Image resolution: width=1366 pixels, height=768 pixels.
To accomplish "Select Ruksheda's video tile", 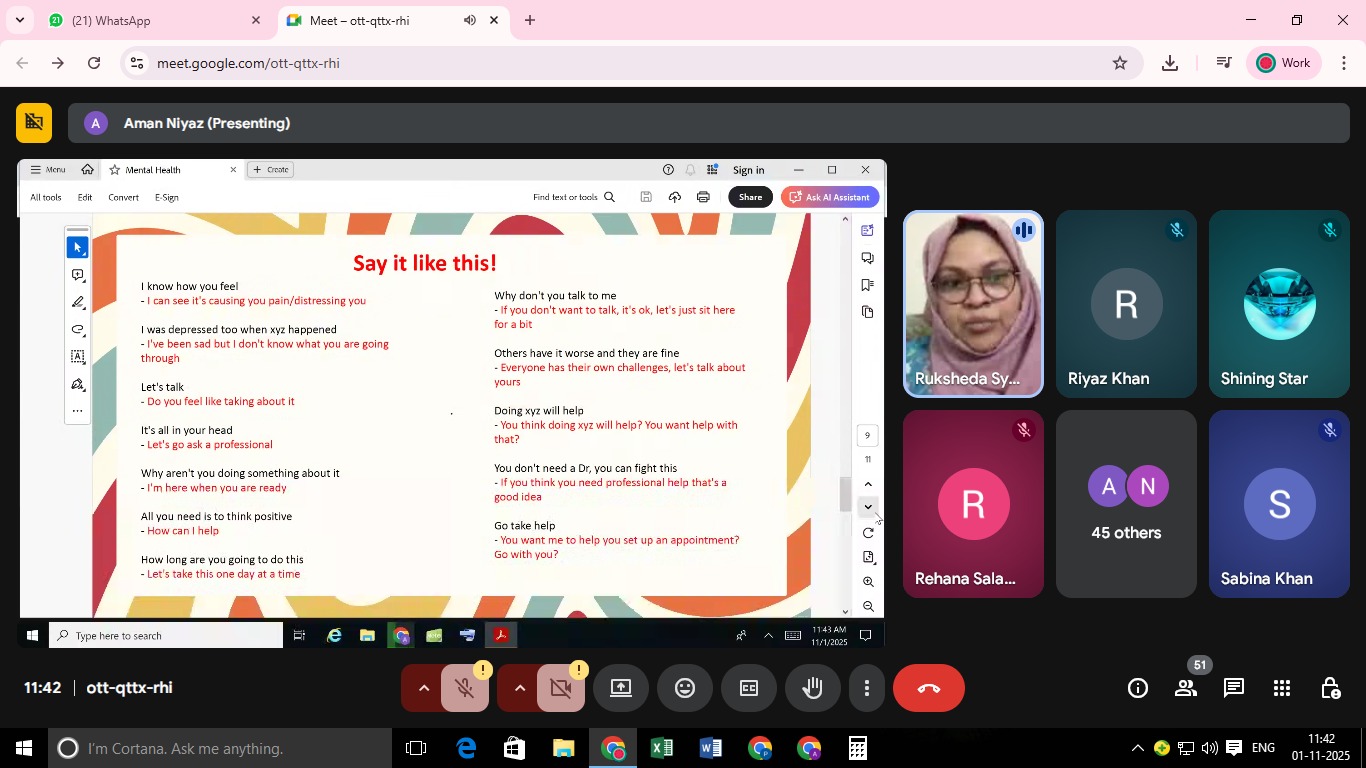I will pyautogui.click(x=973, y=304).
